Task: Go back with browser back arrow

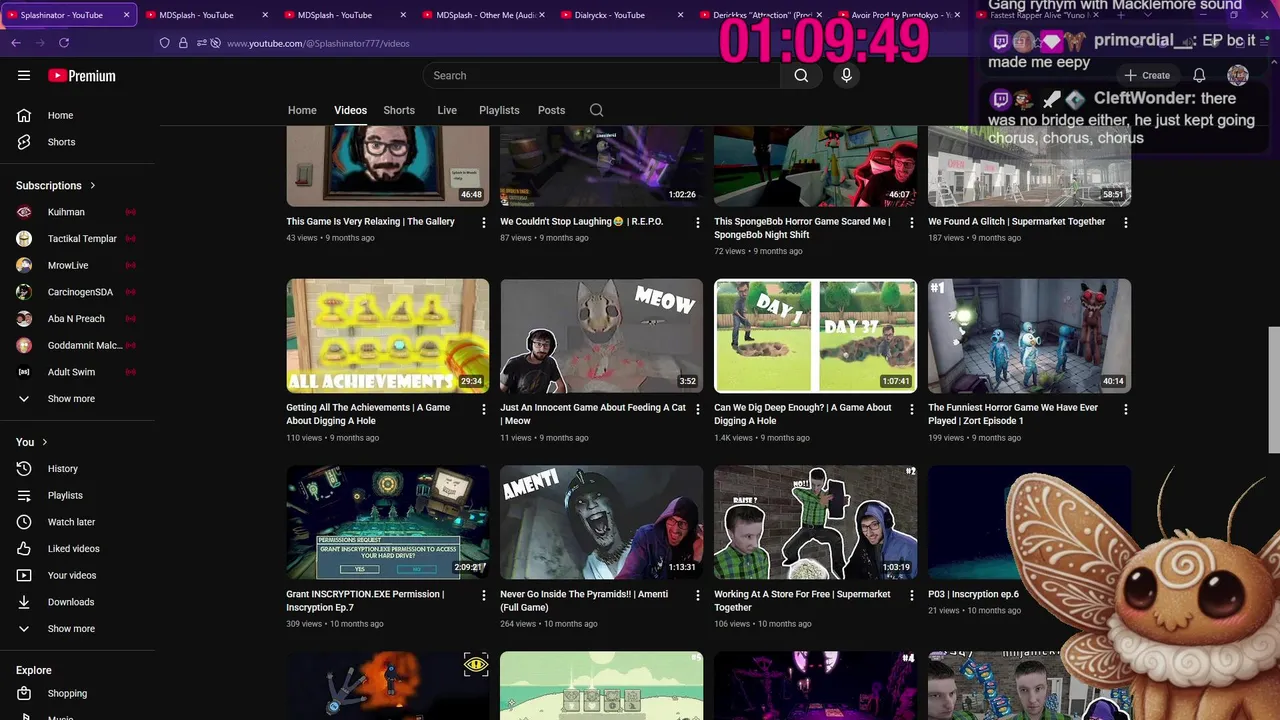Action: [x=16, y=43]
